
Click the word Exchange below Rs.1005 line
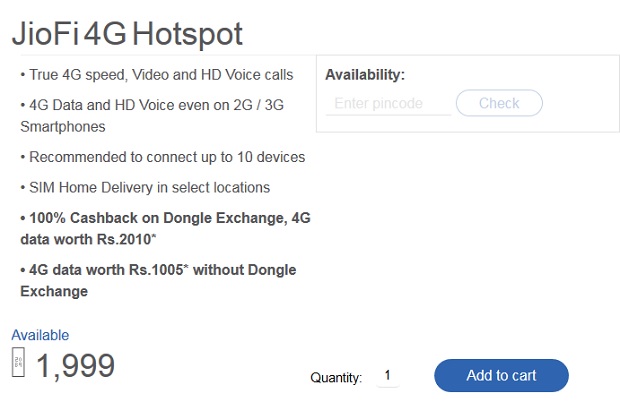(x=54, y=292)
